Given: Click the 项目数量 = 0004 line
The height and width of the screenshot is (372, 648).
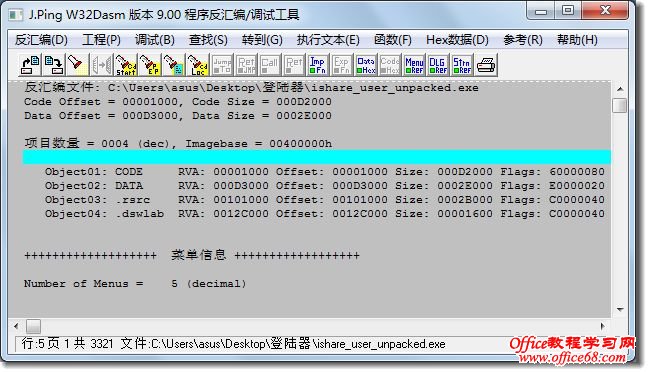Looking at the screenshot, I should point(178,143).
